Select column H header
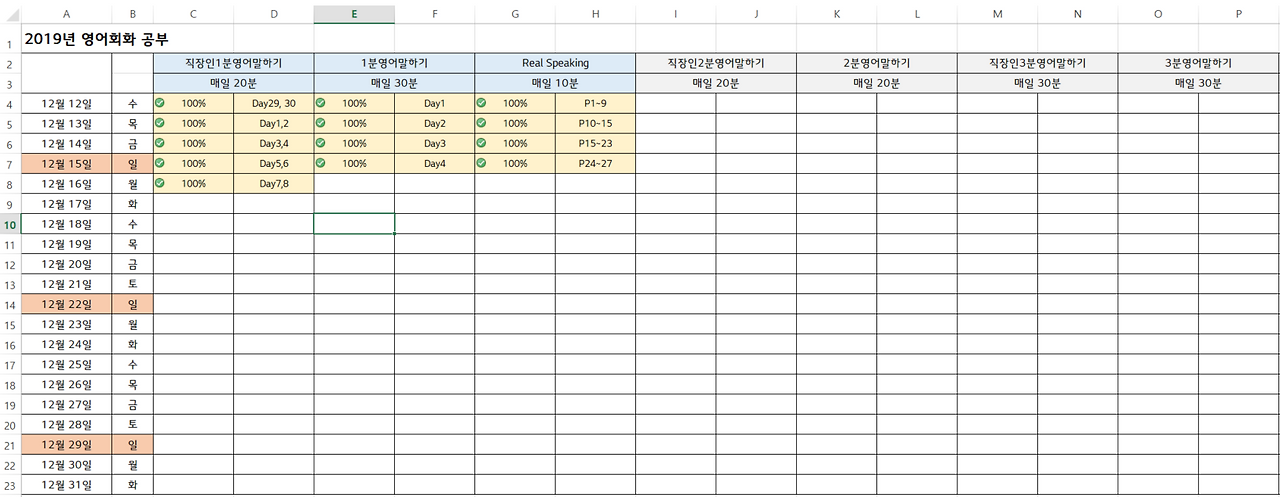The image size is (1280, 497). pos(595,14)
